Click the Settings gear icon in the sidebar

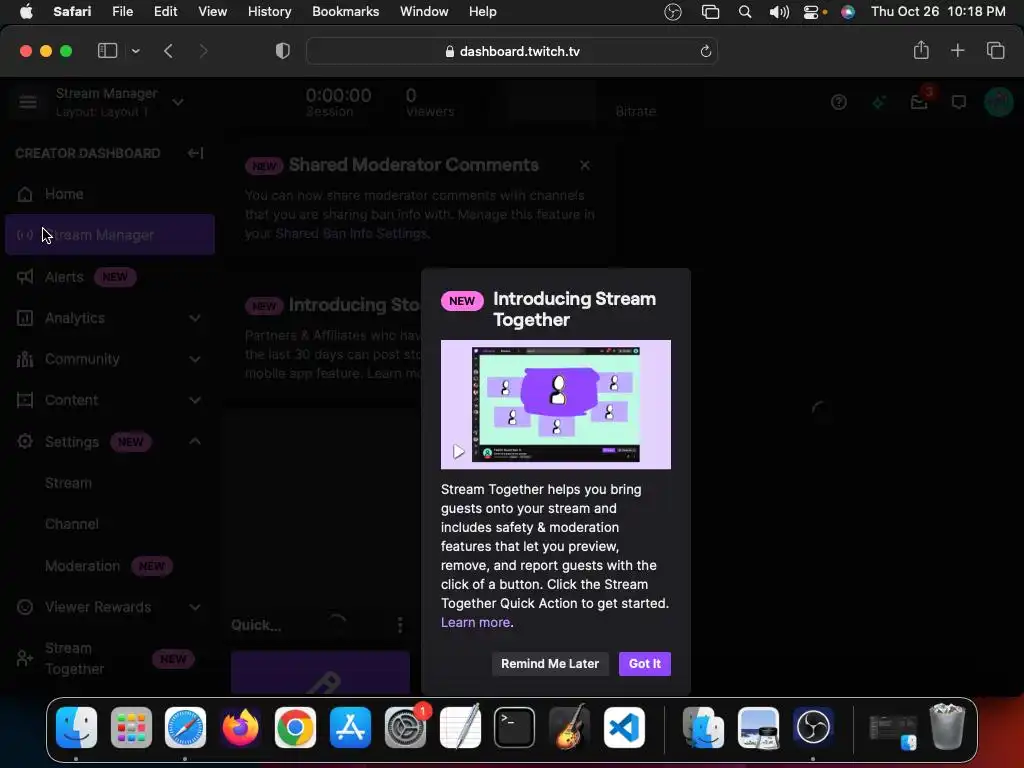click(x=25, y=441)
